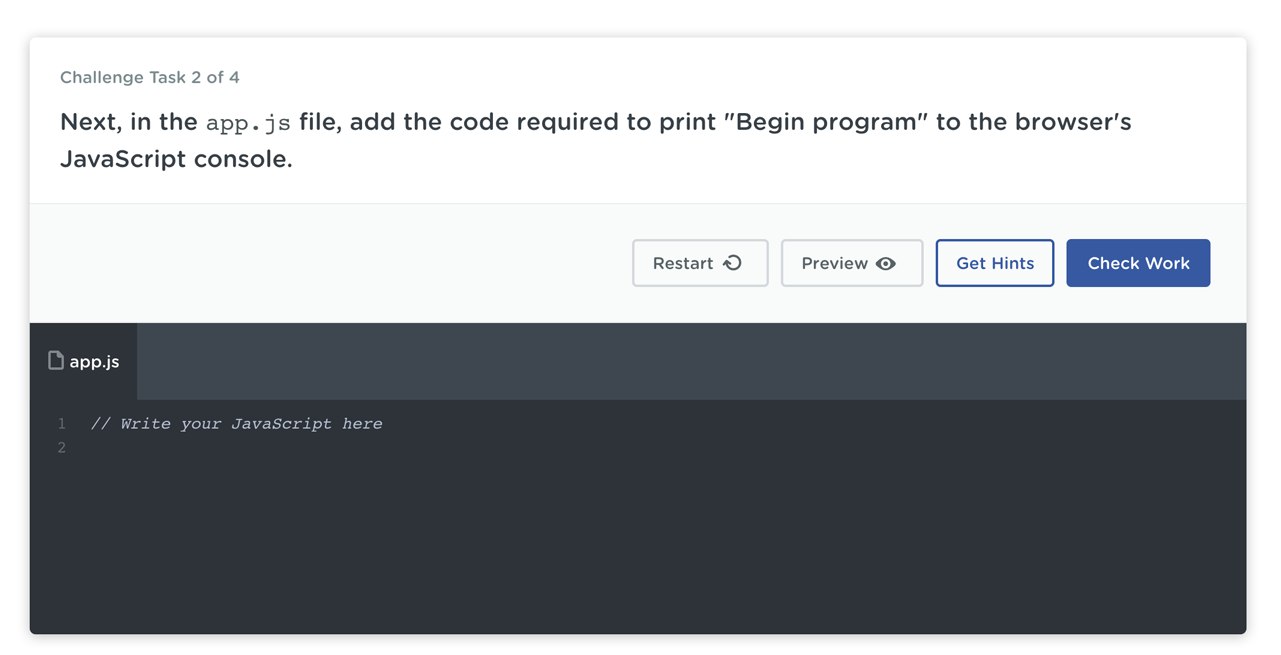The height and width of the screenshot is (655, 1281).
Task: Click line number 1 in the gutter
Action: 62,424
